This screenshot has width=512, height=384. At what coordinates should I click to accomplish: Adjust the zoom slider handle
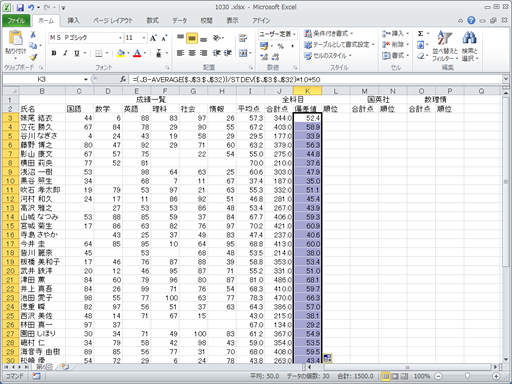click(x=467, y=376)
